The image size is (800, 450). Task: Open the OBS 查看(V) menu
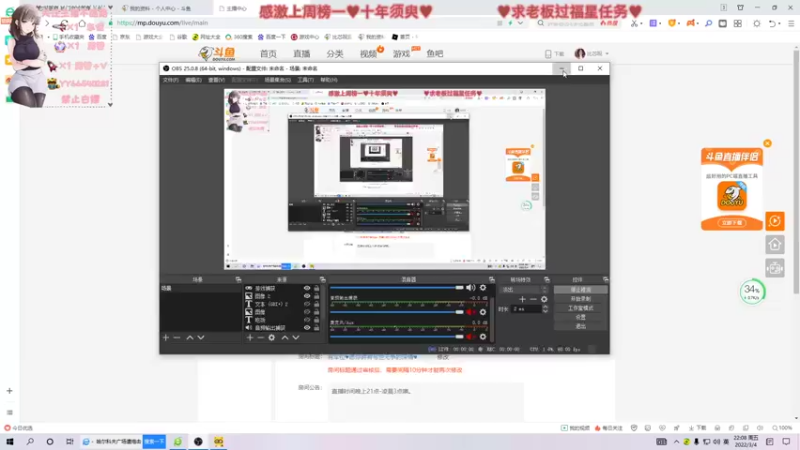(216, 80)
